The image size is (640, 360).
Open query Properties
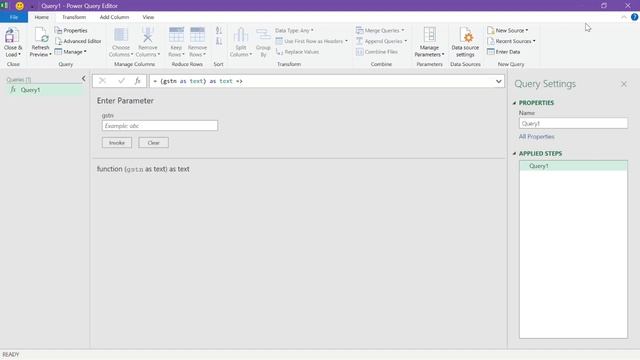pos(71,31)
